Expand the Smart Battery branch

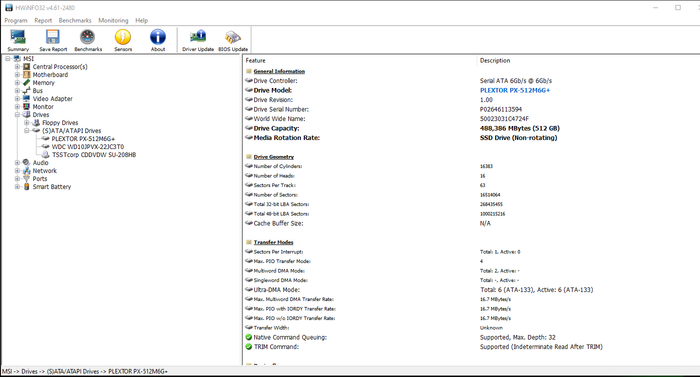click(x=17, y=187)
